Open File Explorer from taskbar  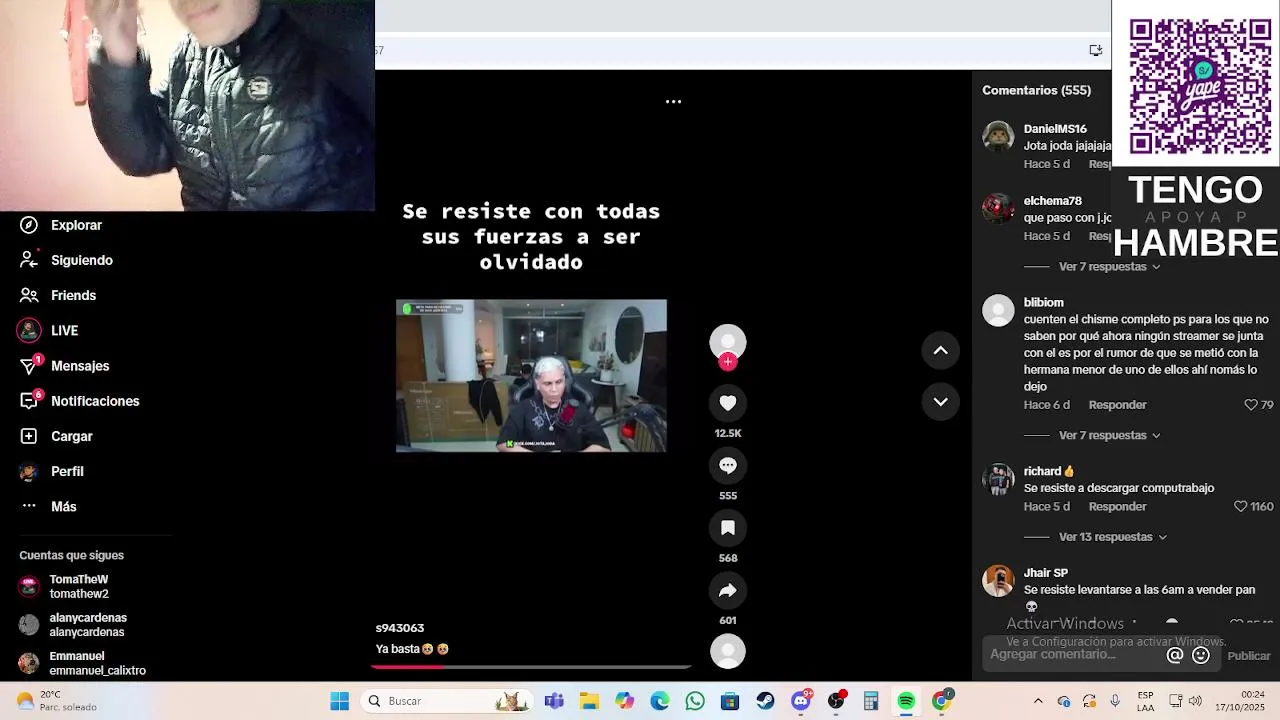589,701
